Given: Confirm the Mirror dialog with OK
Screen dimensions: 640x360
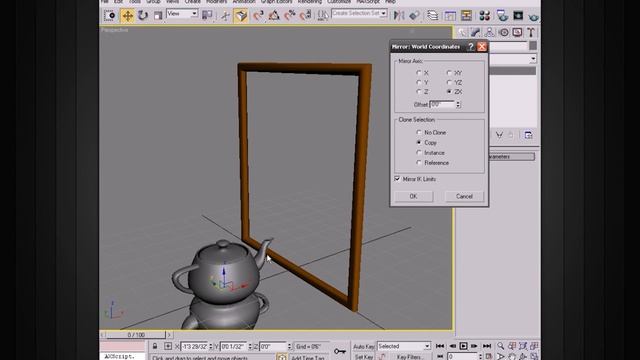Looking at the screenshot, I should pyautogui.click(x=413, y=196).
